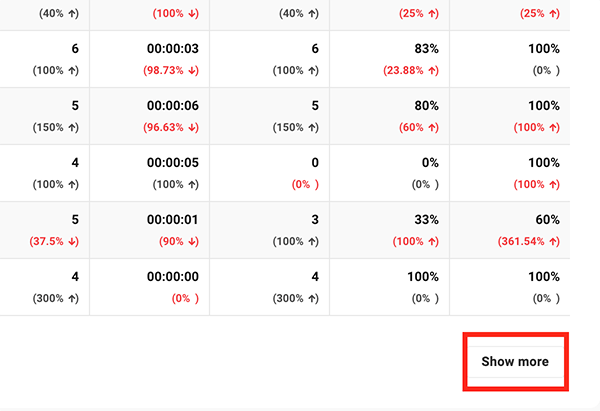The image size is (600, 411).
Task: Click the red 90% decrease indicator
Action: tap(178, 242)
